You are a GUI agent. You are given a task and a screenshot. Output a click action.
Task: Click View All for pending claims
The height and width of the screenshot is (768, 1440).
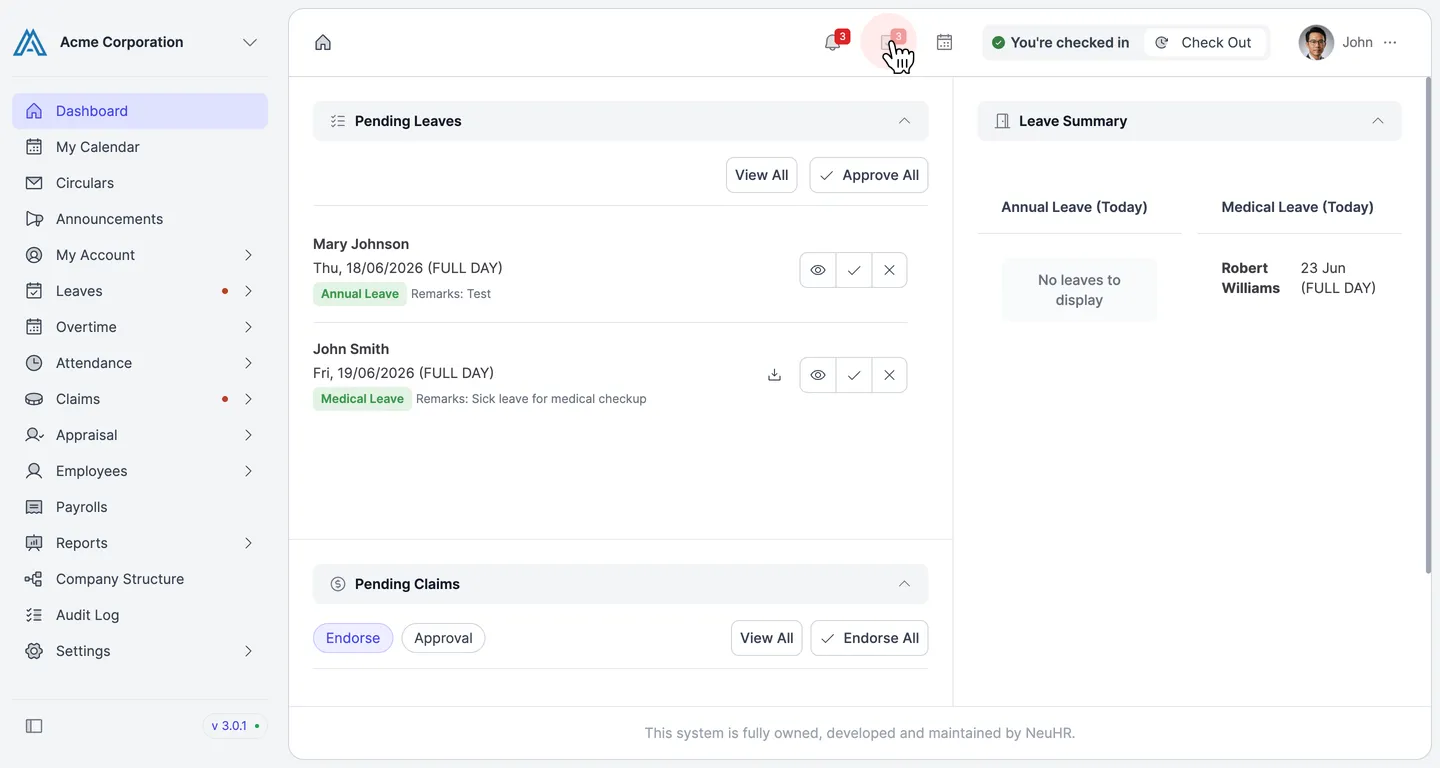[x=766, y=638]
